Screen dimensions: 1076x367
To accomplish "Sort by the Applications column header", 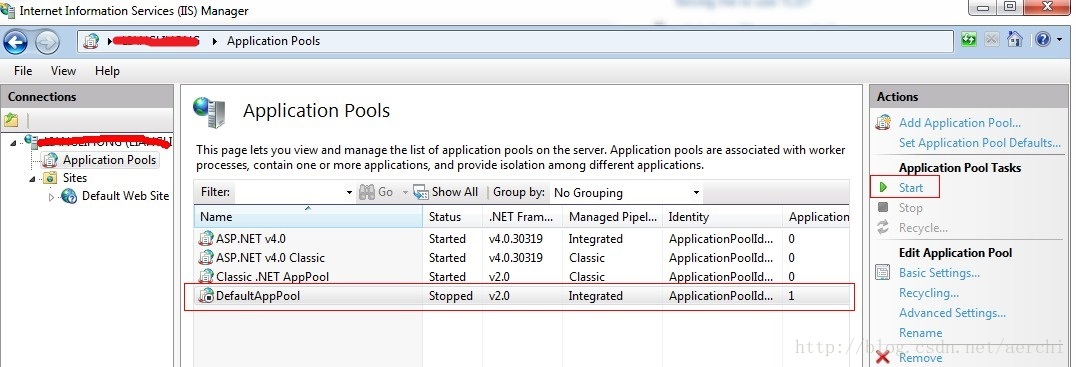I will [817, 217].
